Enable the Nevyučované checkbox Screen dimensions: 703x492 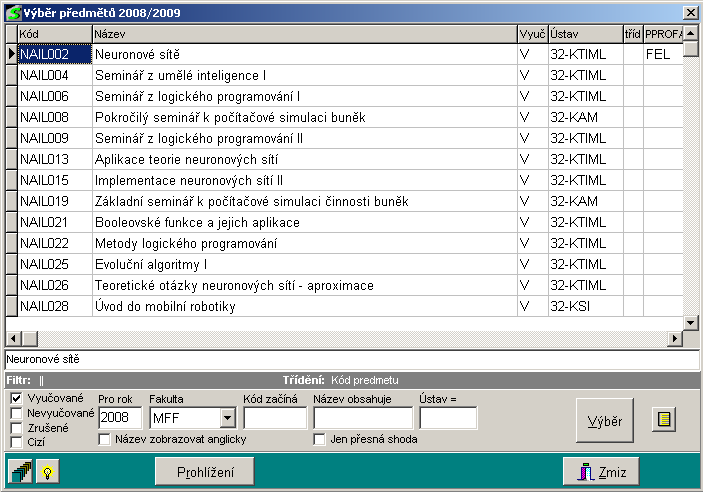pos(16,413)
